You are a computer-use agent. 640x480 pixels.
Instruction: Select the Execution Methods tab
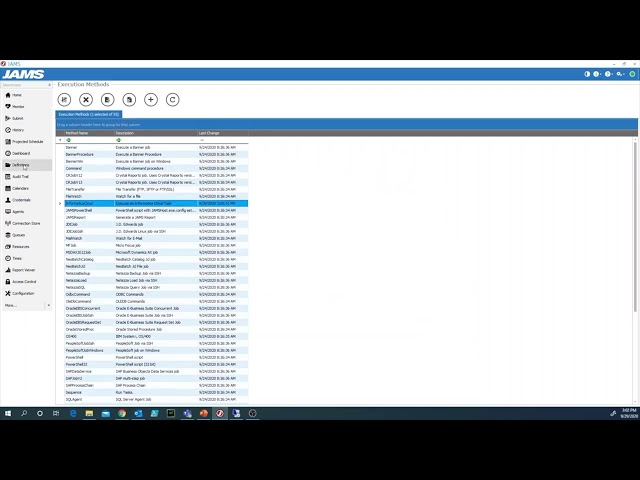pos(89,114)
